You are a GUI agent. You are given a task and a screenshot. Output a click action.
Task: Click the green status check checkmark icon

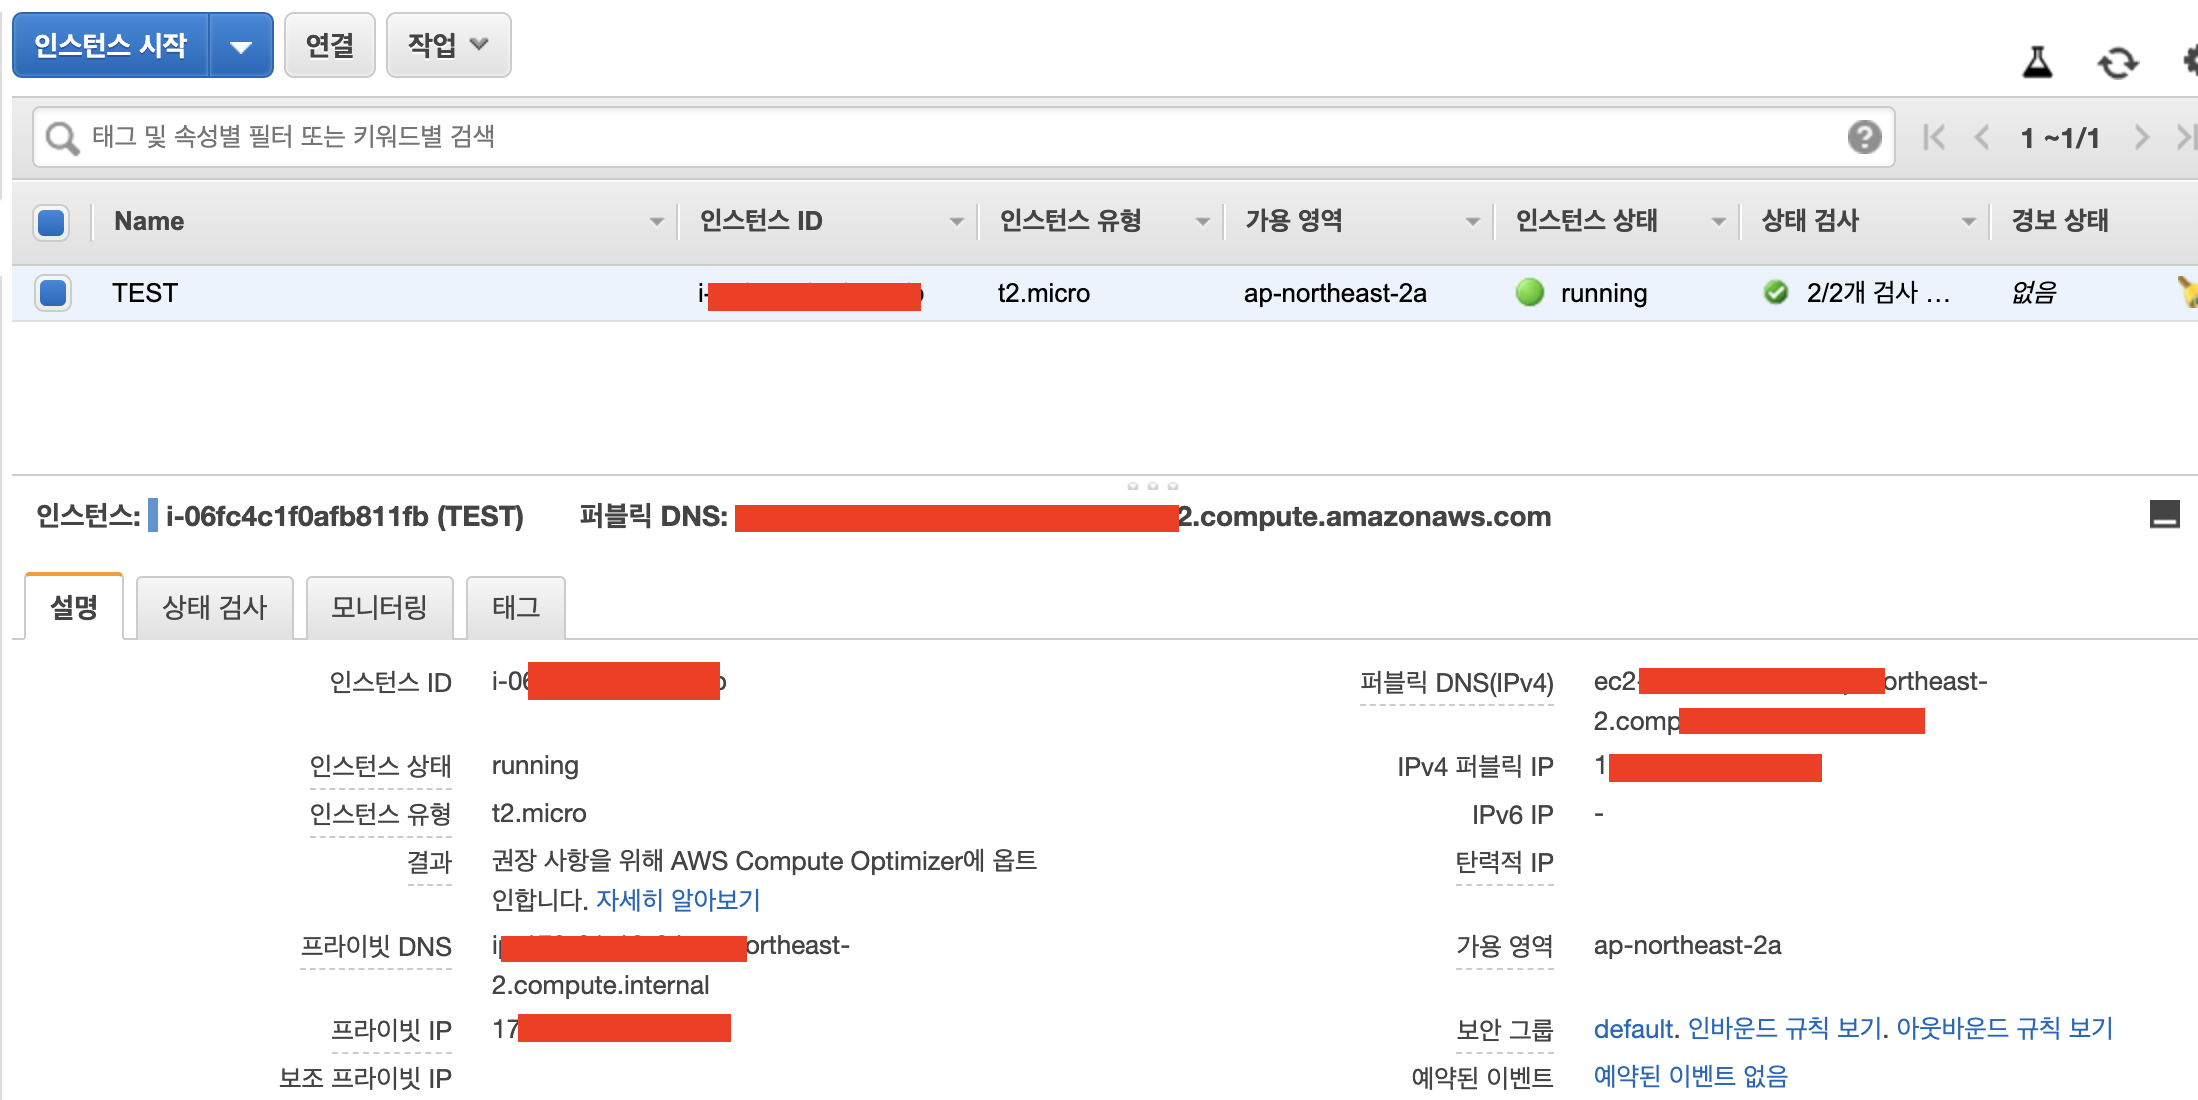pos(1776,292)
